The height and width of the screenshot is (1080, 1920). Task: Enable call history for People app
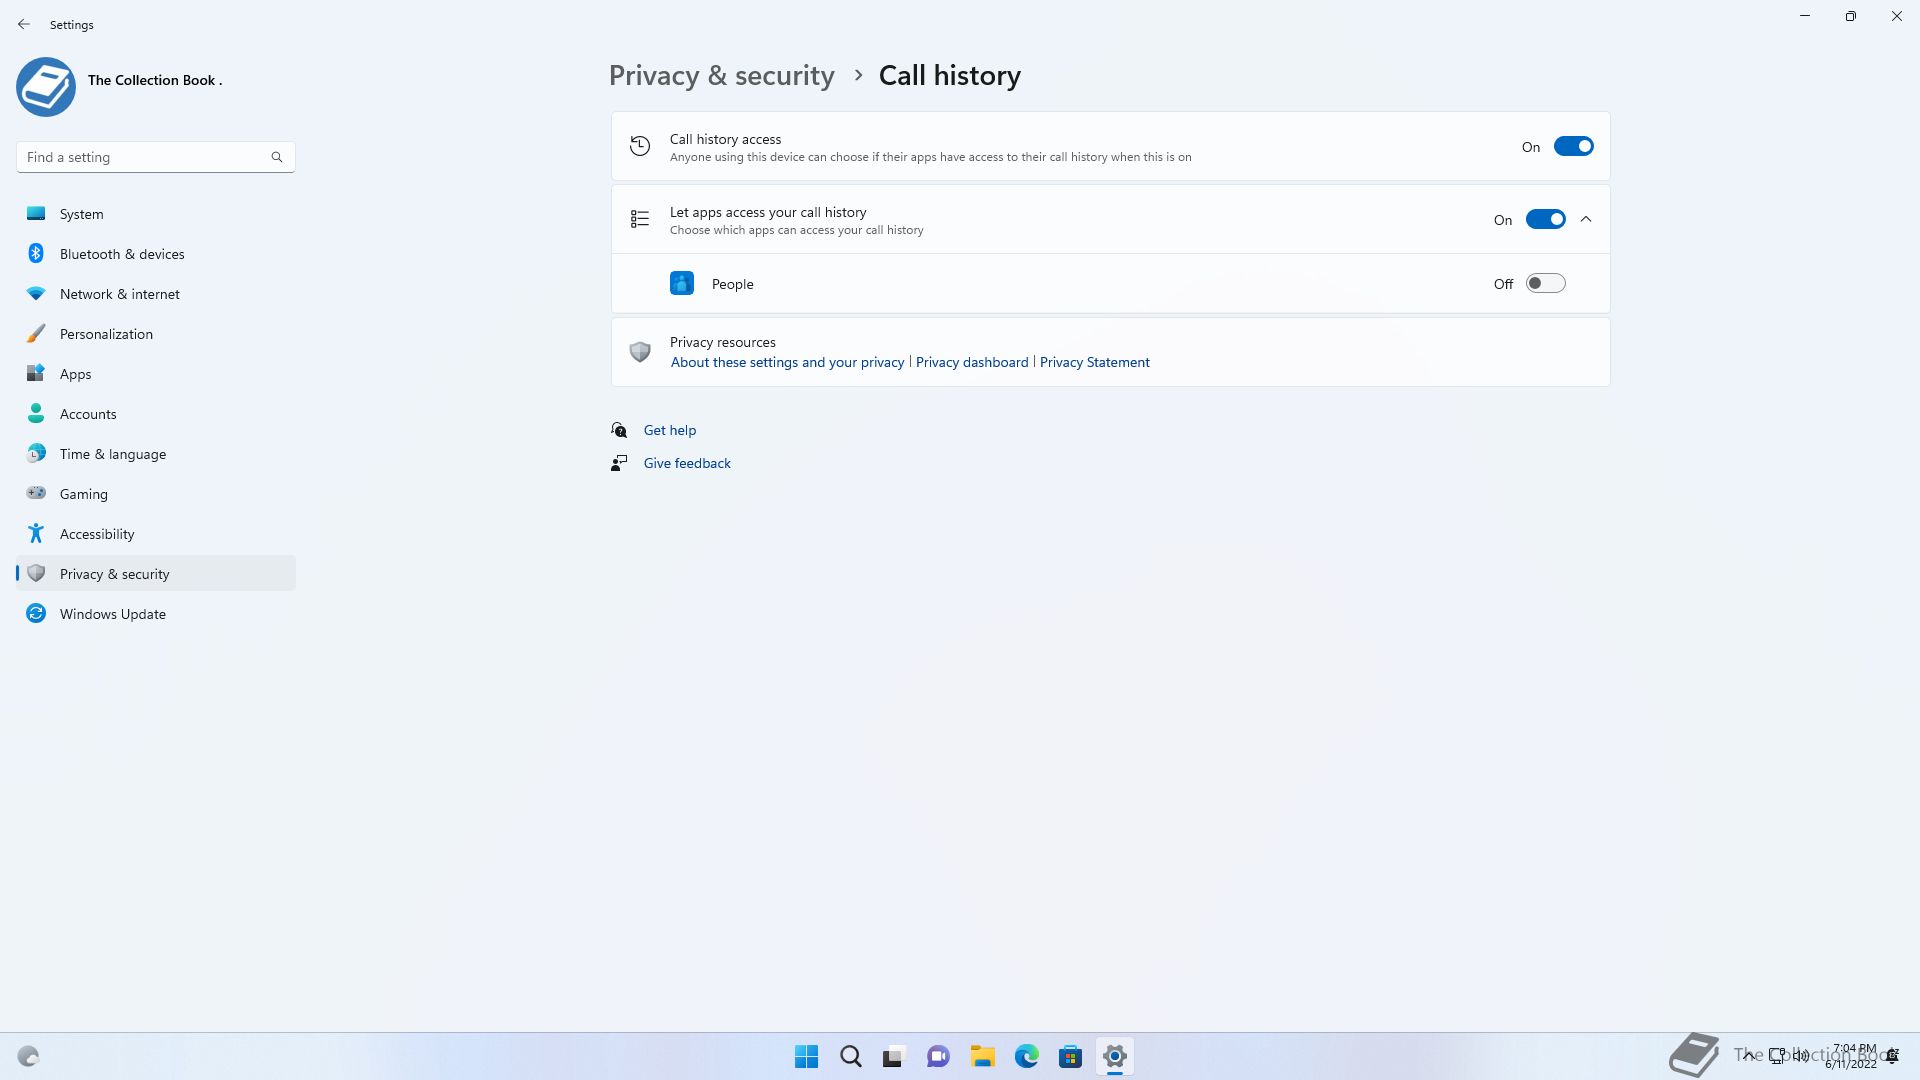(1544, 284)
